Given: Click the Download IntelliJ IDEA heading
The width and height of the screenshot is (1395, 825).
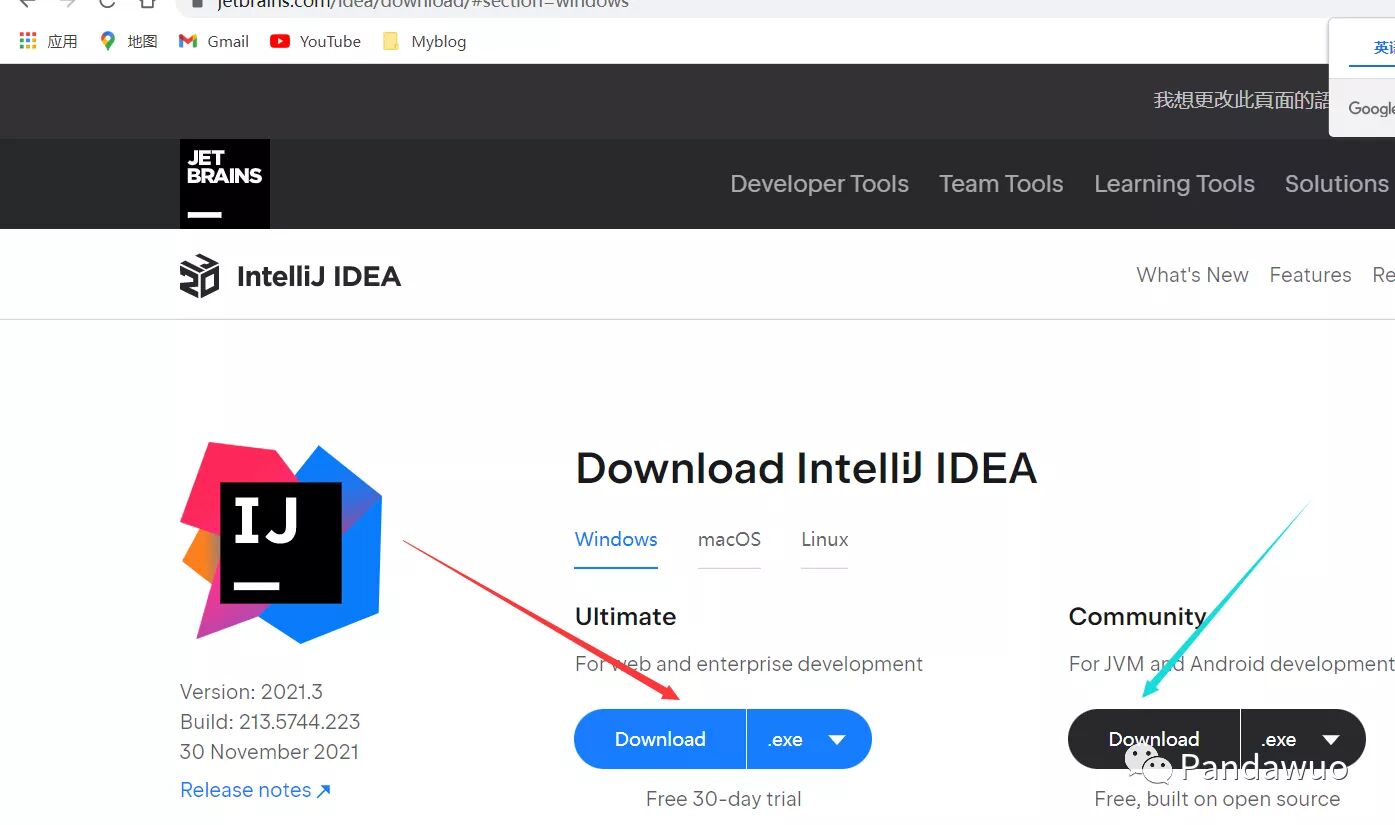Looking at the screenshot, I should [806, 468].
